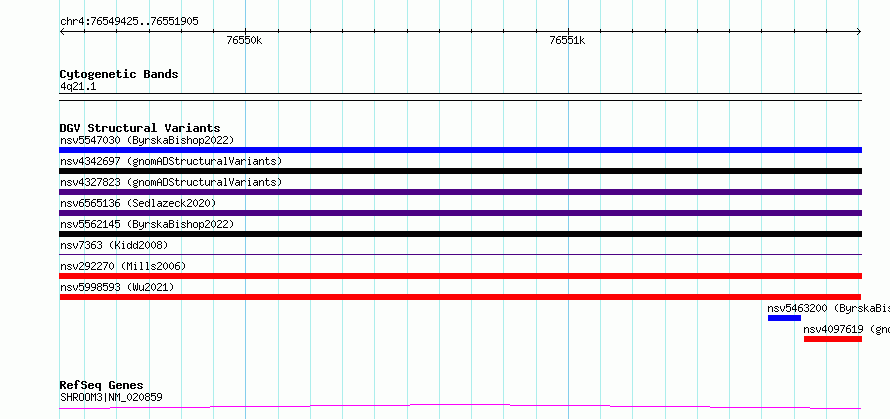
Task: Click the chr4:76549425..76551905 coordinates text
Action: click(x=129, y=22)
